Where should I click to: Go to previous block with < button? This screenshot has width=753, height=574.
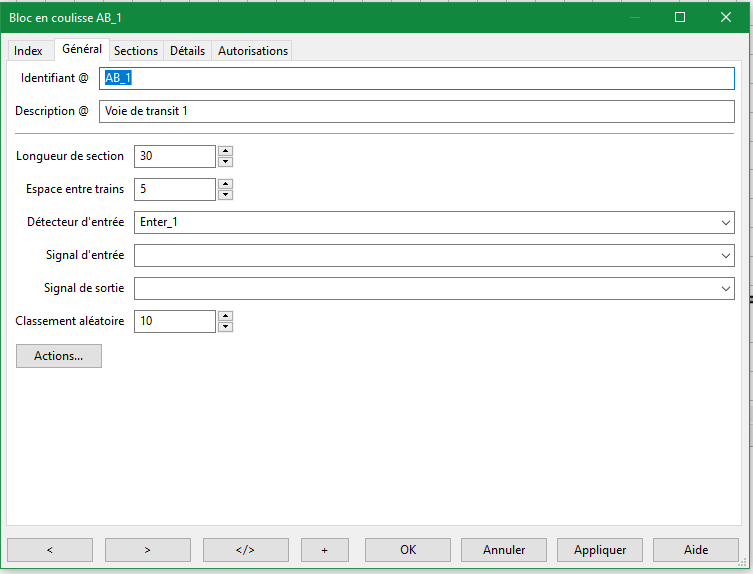point(50,550)
